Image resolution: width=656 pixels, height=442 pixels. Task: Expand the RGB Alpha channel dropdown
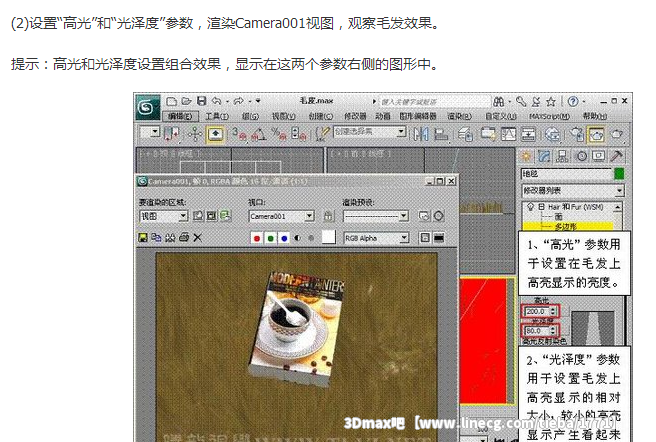(403, 238)
